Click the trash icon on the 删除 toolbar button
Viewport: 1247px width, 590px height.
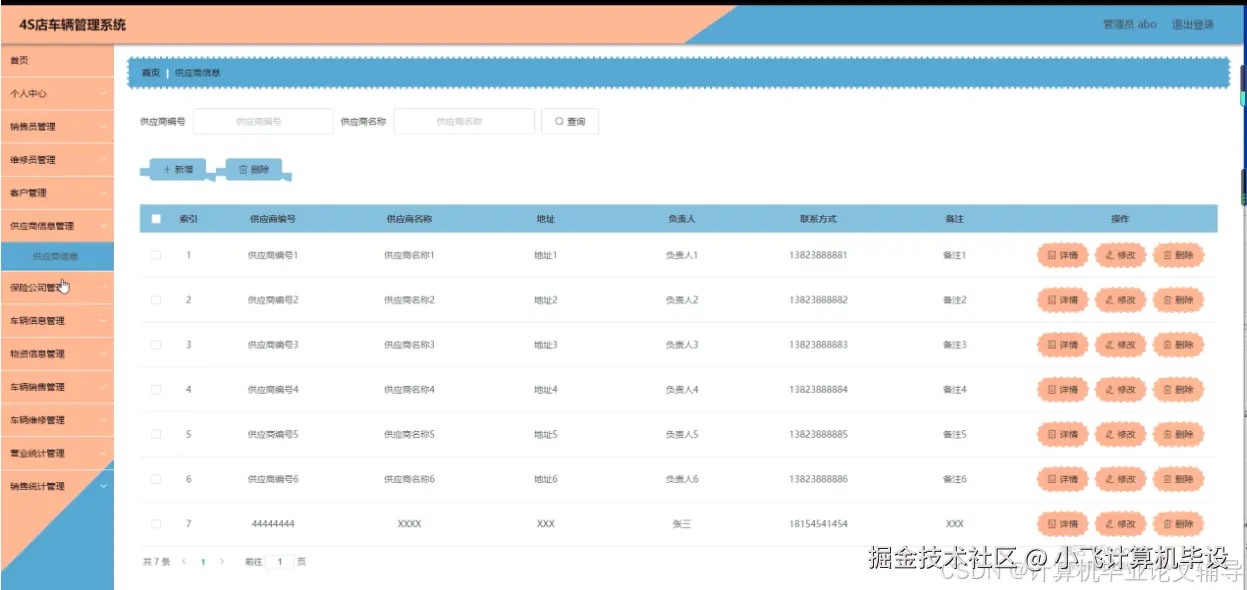(x=245, y=168)
